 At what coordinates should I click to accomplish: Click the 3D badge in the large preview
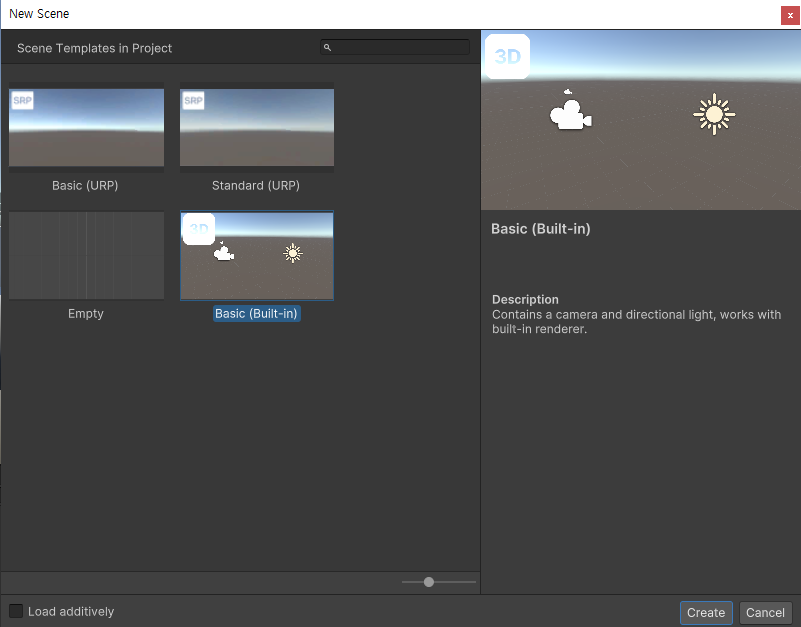tap(507, 56)
